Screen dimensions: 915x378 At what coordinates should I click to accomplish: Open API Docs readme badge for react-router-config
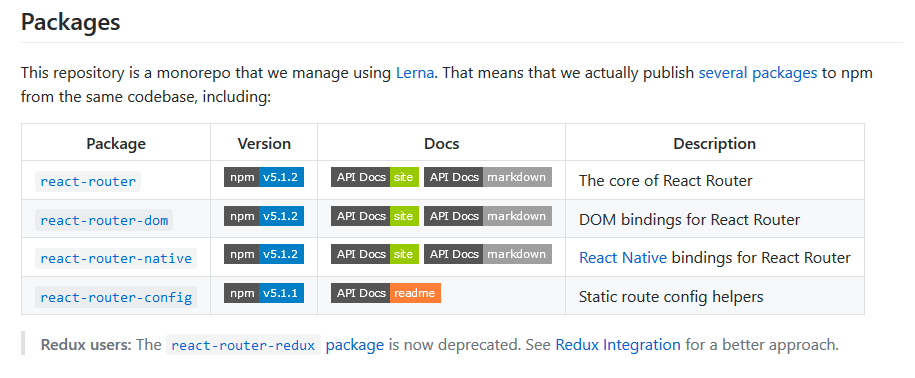[386, 293]
